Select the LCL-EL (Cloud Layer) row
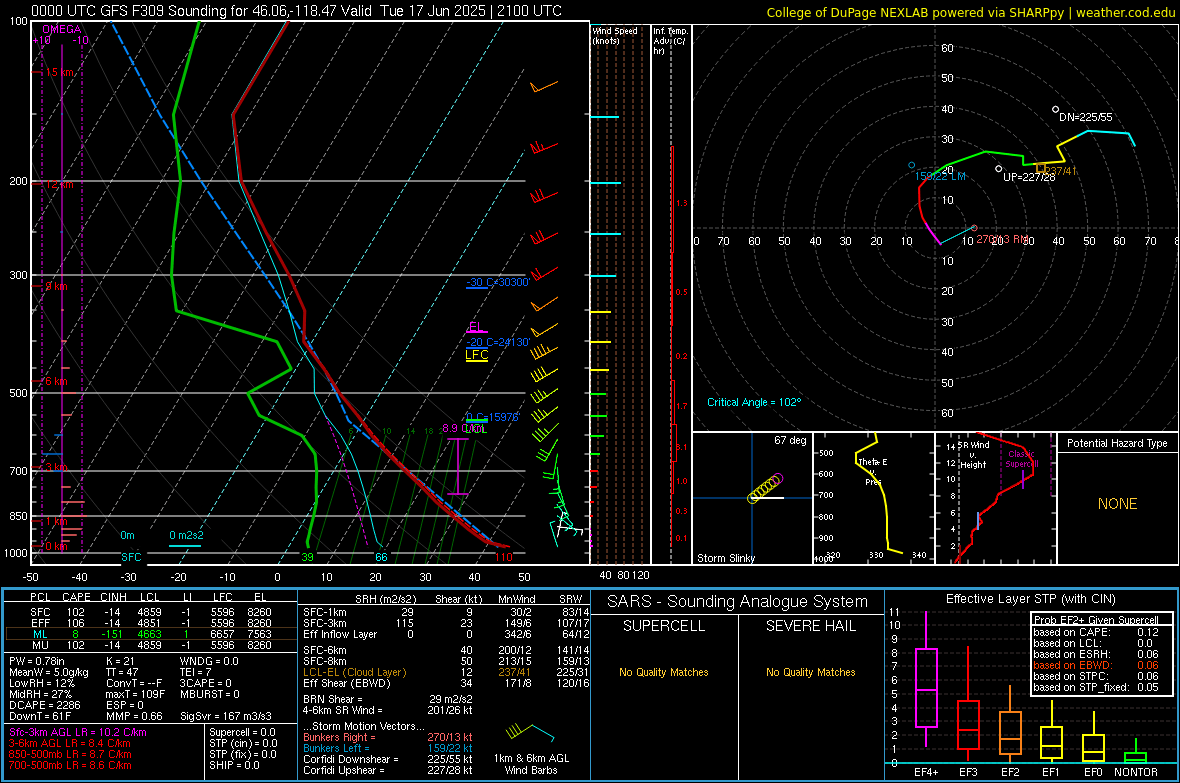 [x=446, y=672]
